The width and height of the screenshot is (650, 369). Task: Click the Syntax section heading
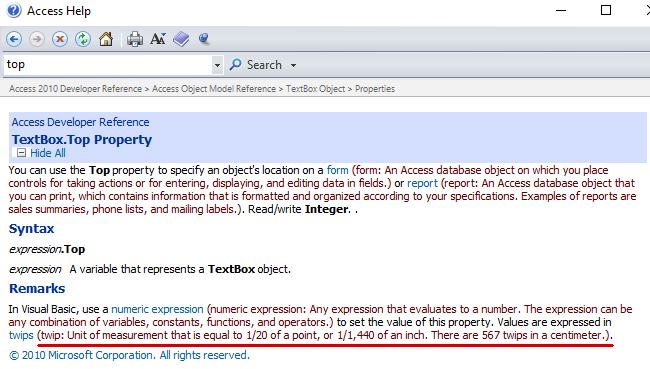click(32, 229)
